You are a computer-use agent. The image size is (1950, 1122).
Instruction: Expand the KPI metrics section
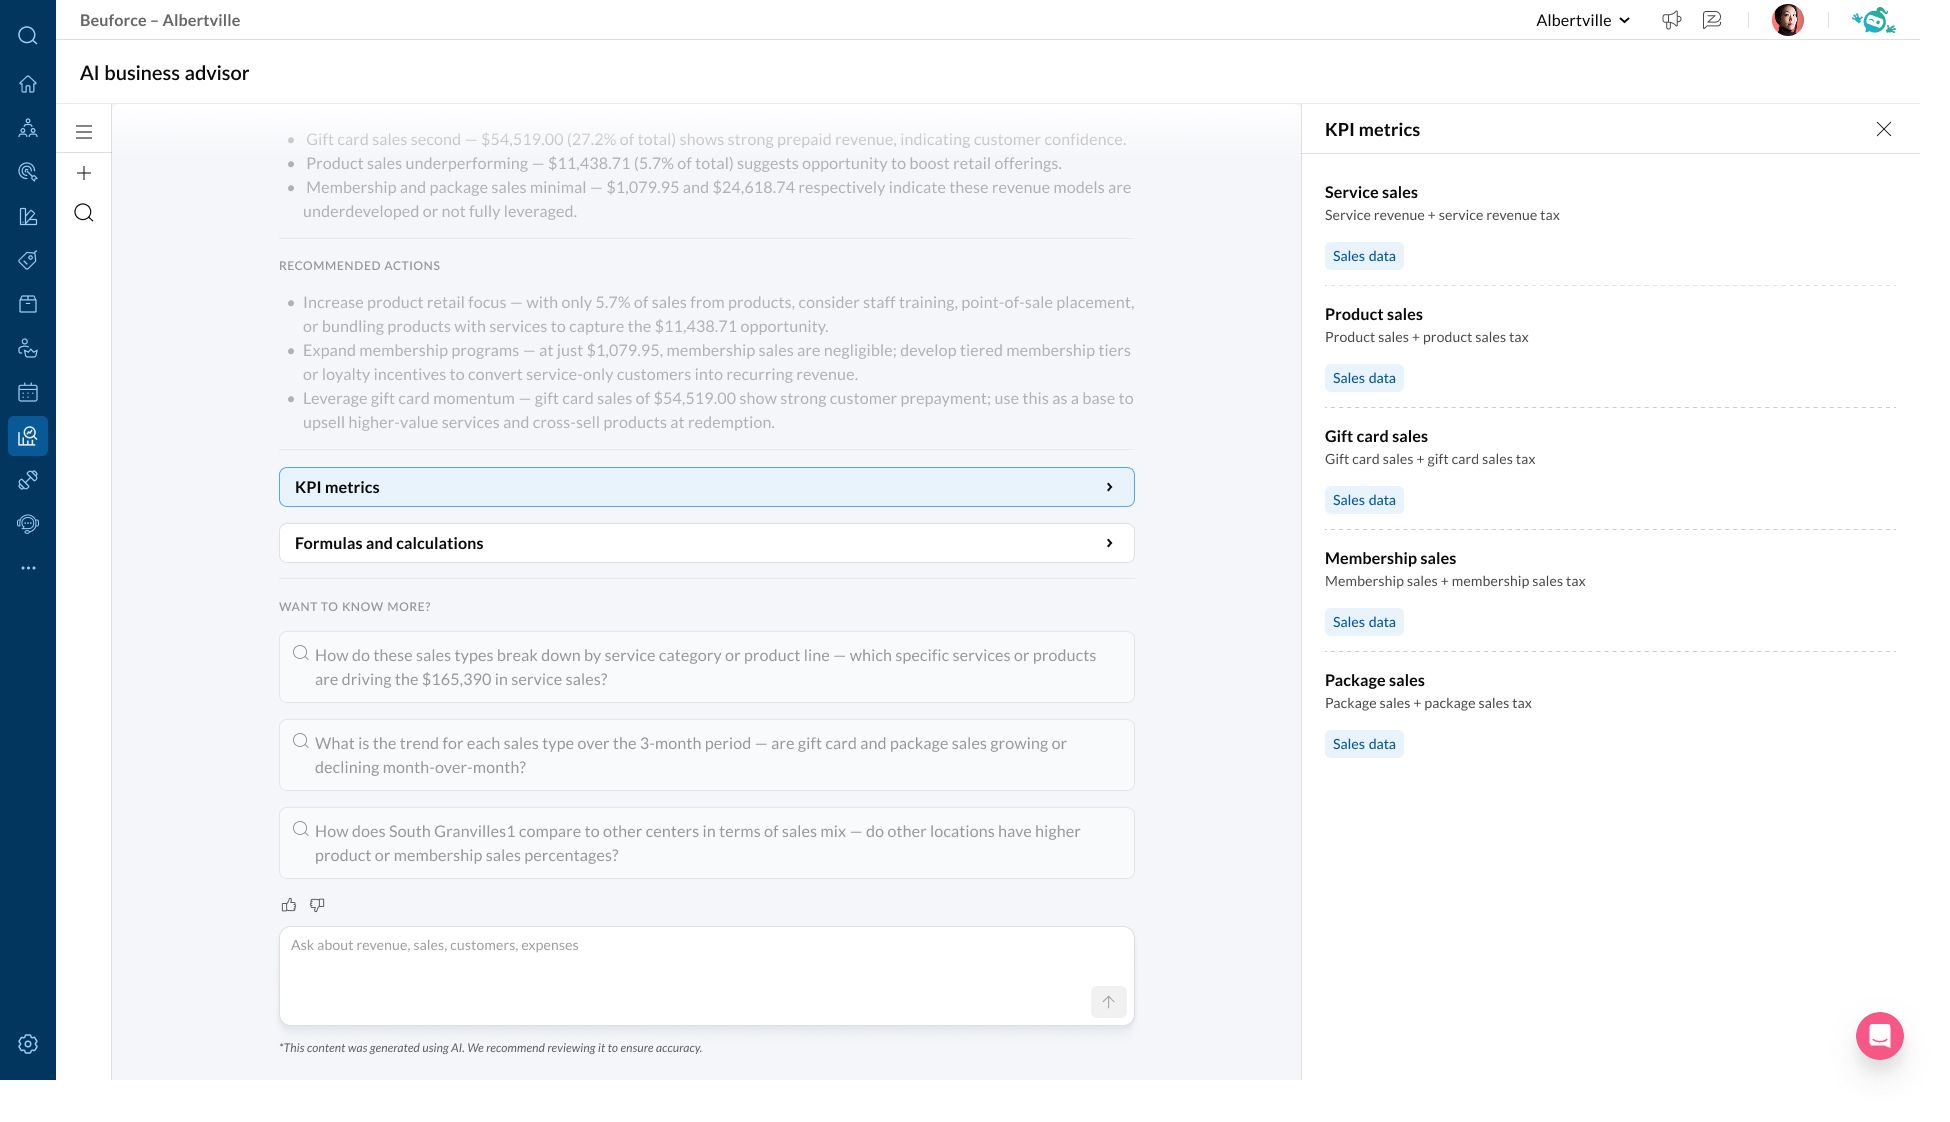coord(706,487)
